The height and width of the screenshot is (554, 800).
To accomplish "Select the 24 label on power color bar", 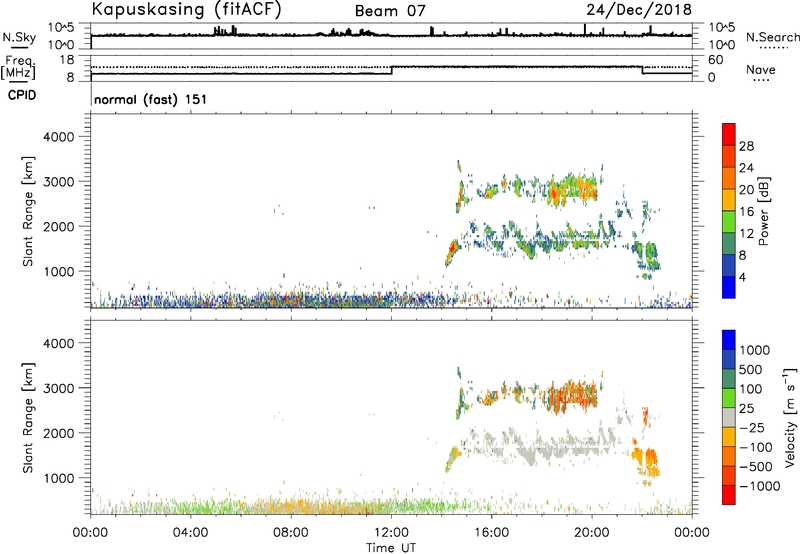I will 746,168.
